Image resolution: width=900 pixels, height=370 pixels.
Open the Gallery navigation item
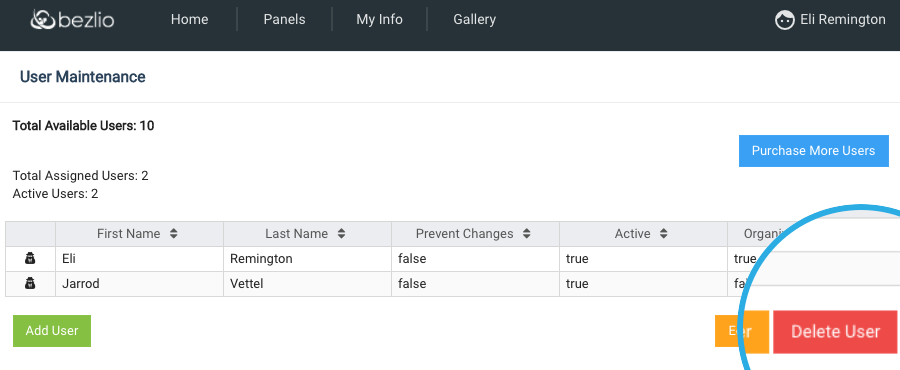pyautogui.click(x=474, y=20)
